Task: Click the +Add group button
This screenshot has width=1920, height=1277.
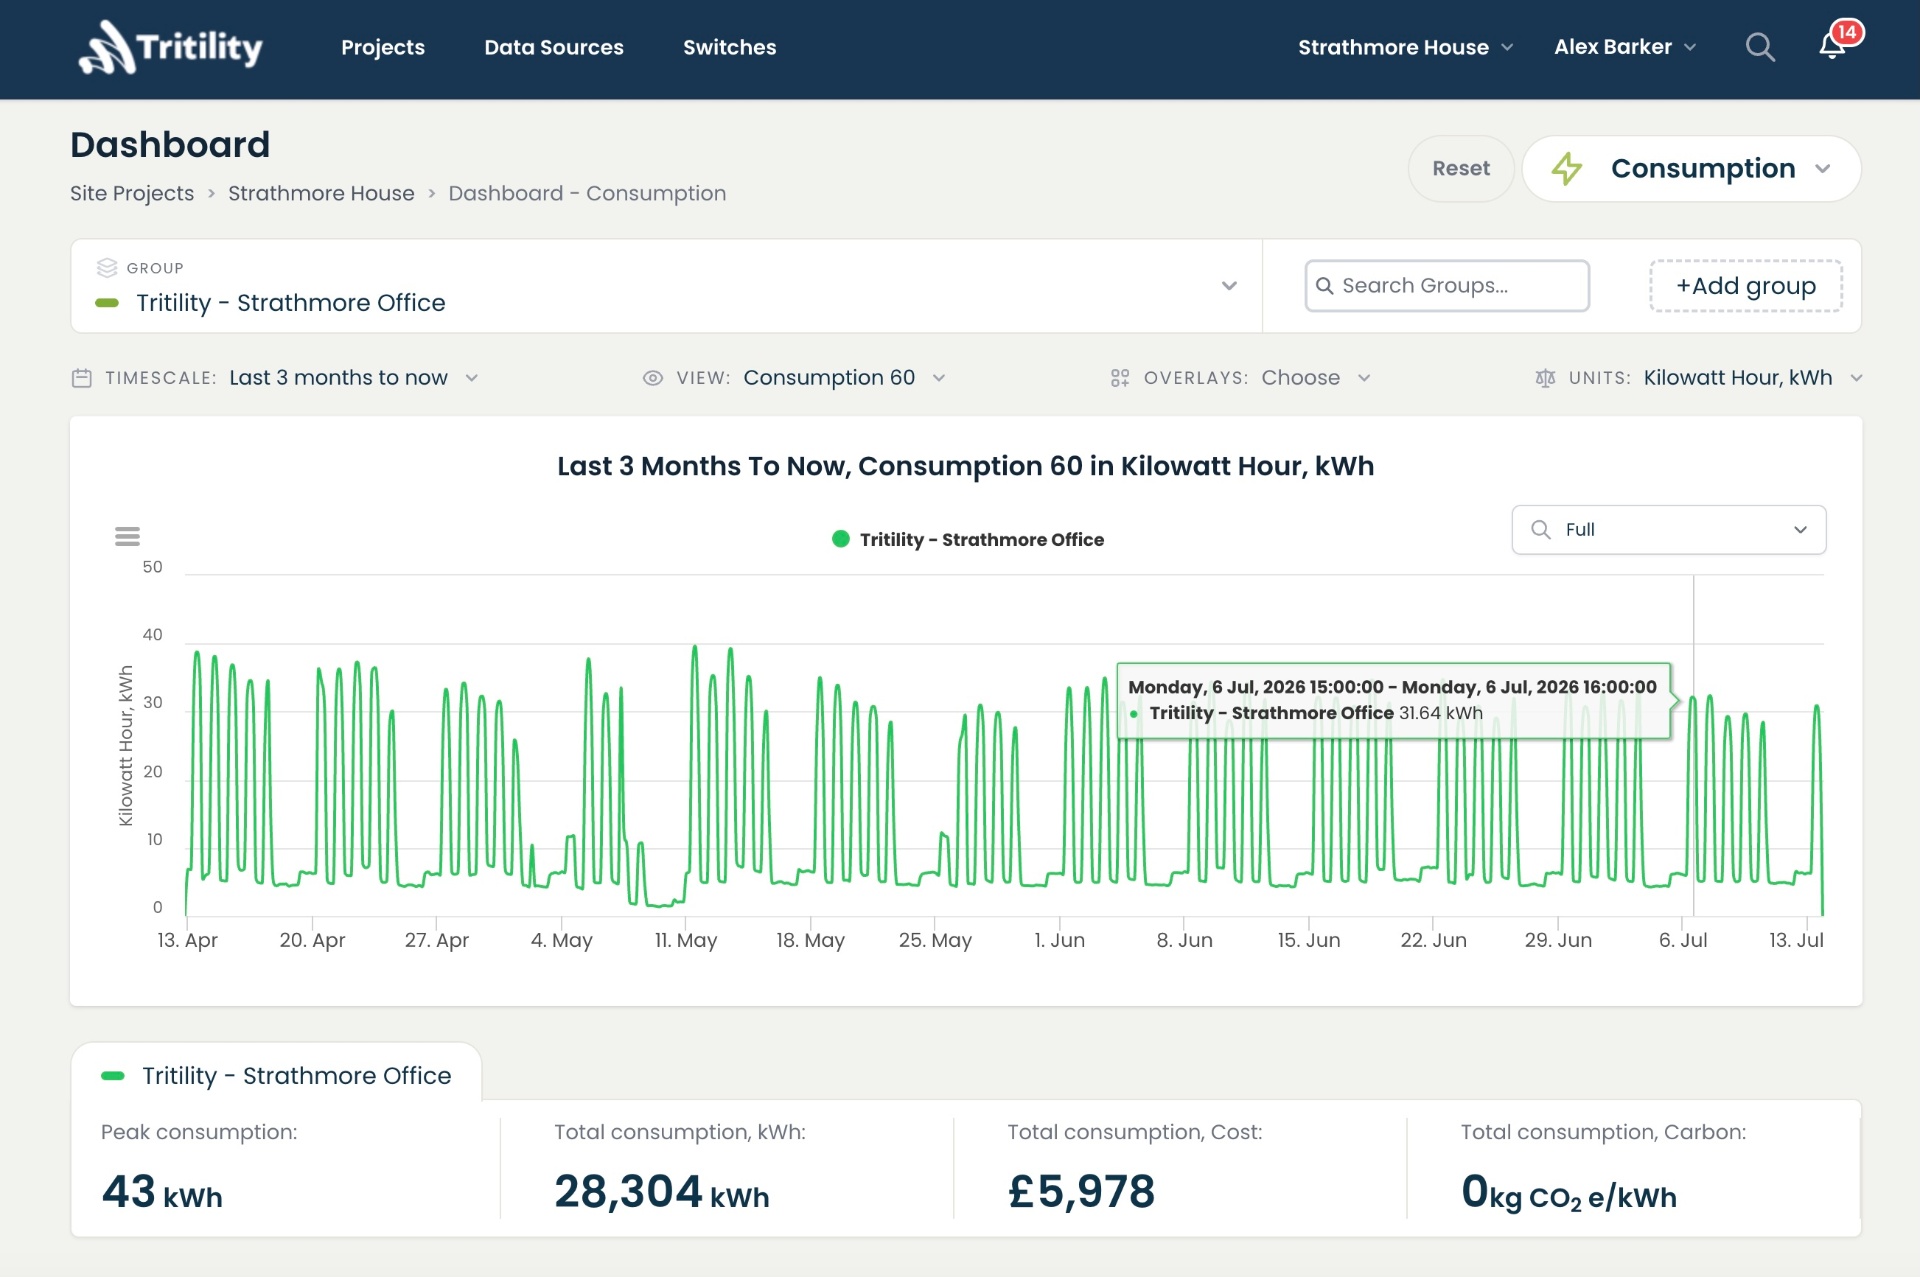Action: point(1746,286)
